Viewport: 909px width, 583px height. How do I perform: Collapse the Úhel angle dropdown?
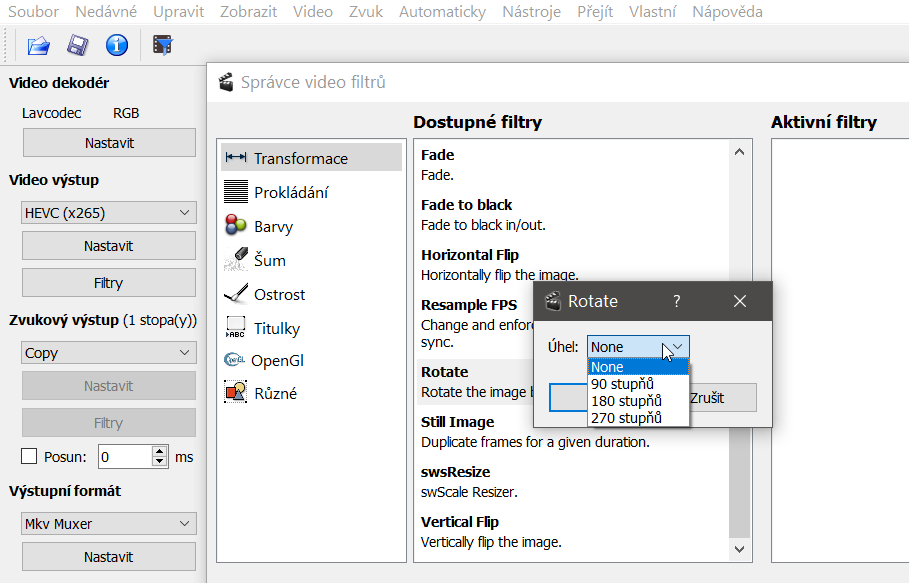point(638,347)
